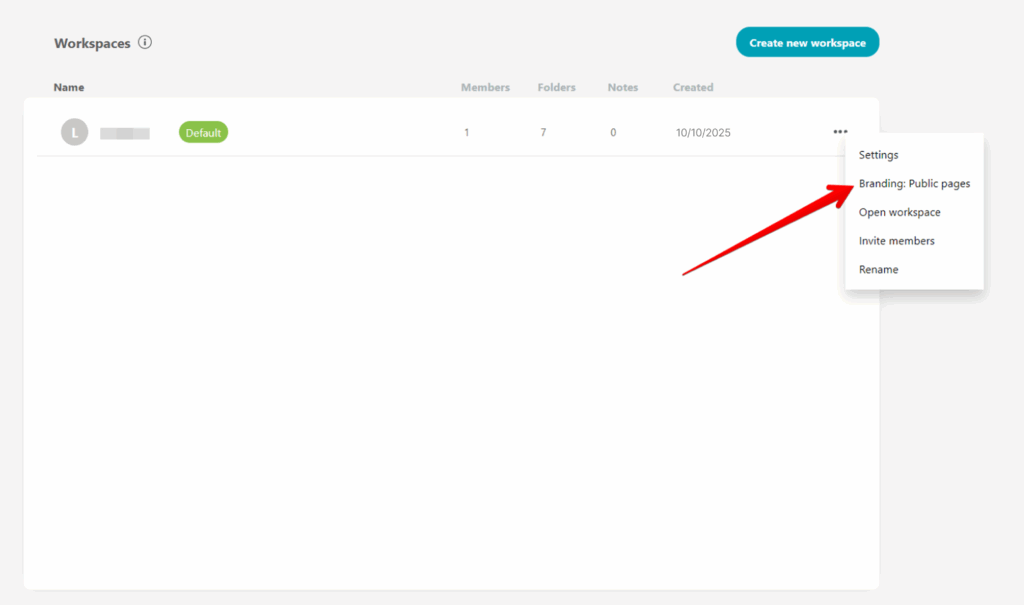Click the Created column header
The height and width of the screenshot is (605, 1024).
point(692,87)
